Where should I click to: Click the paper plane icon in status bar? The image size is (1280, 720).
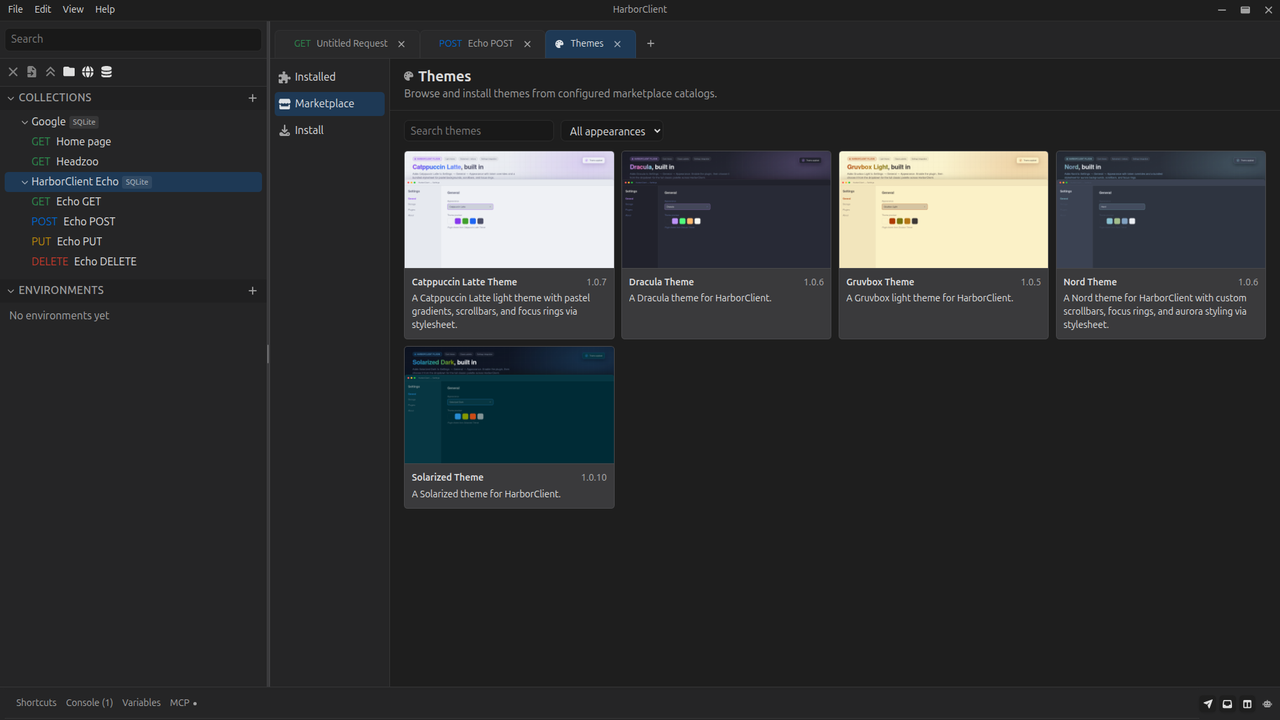click(1208, 704)
